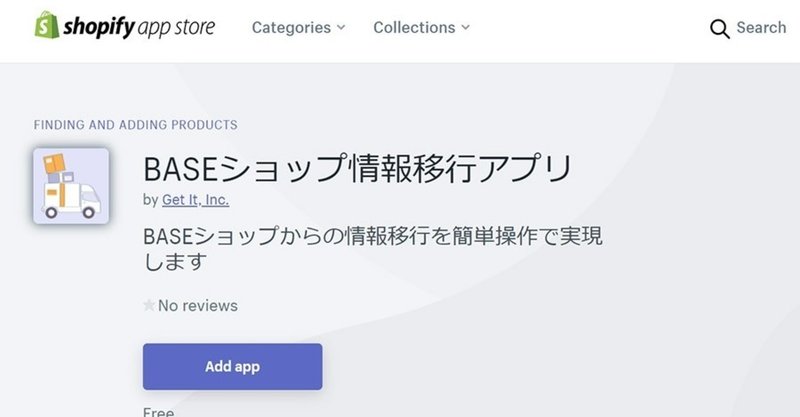Click the Add app button
The image size is (800, 417).
click(233, 366)
